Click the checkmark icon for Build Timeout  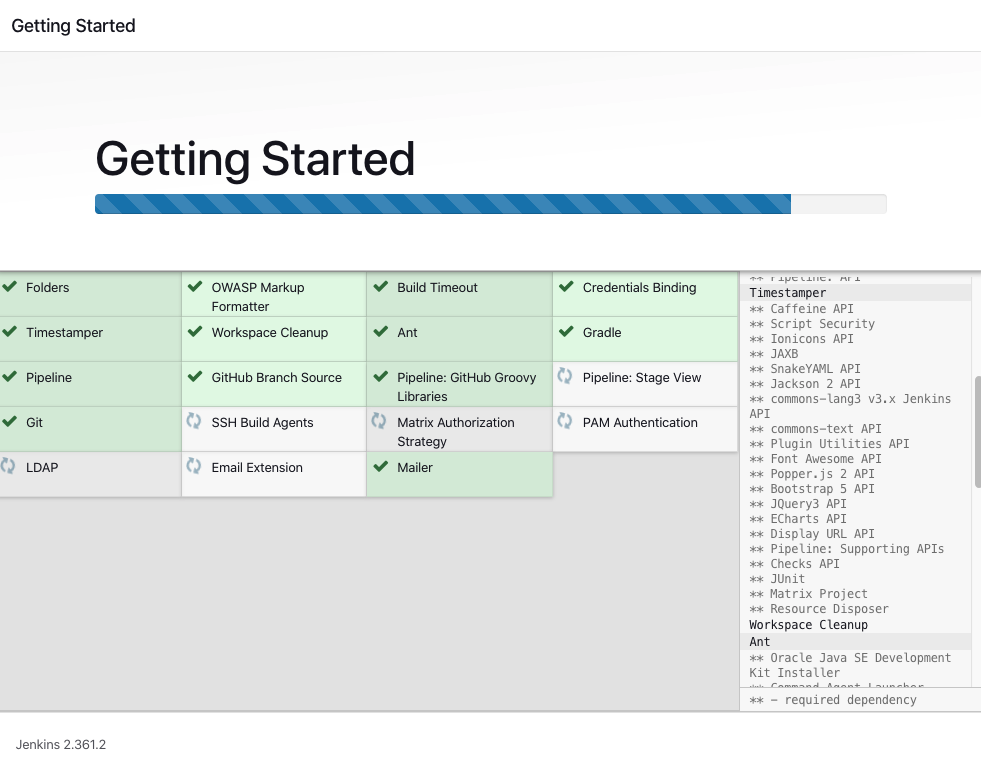pos(381,286)
